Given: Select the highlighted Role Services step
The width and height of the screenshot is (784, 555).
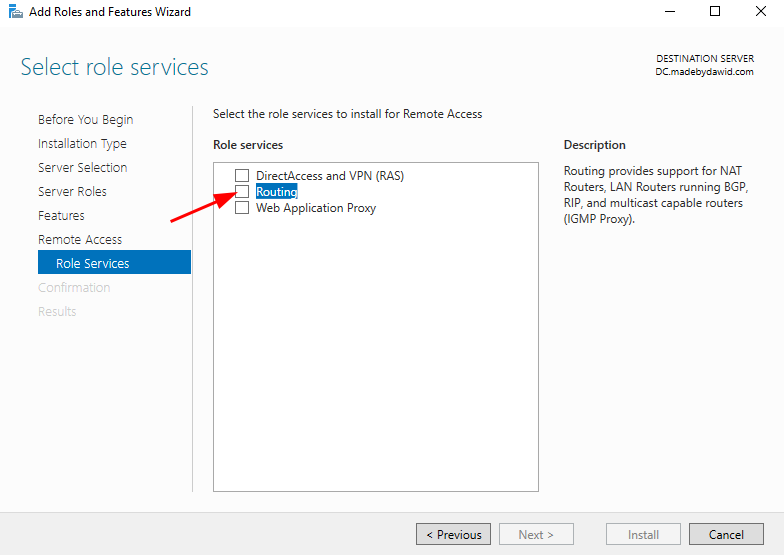Looking at the screenshot, I should tap(114, 262).
